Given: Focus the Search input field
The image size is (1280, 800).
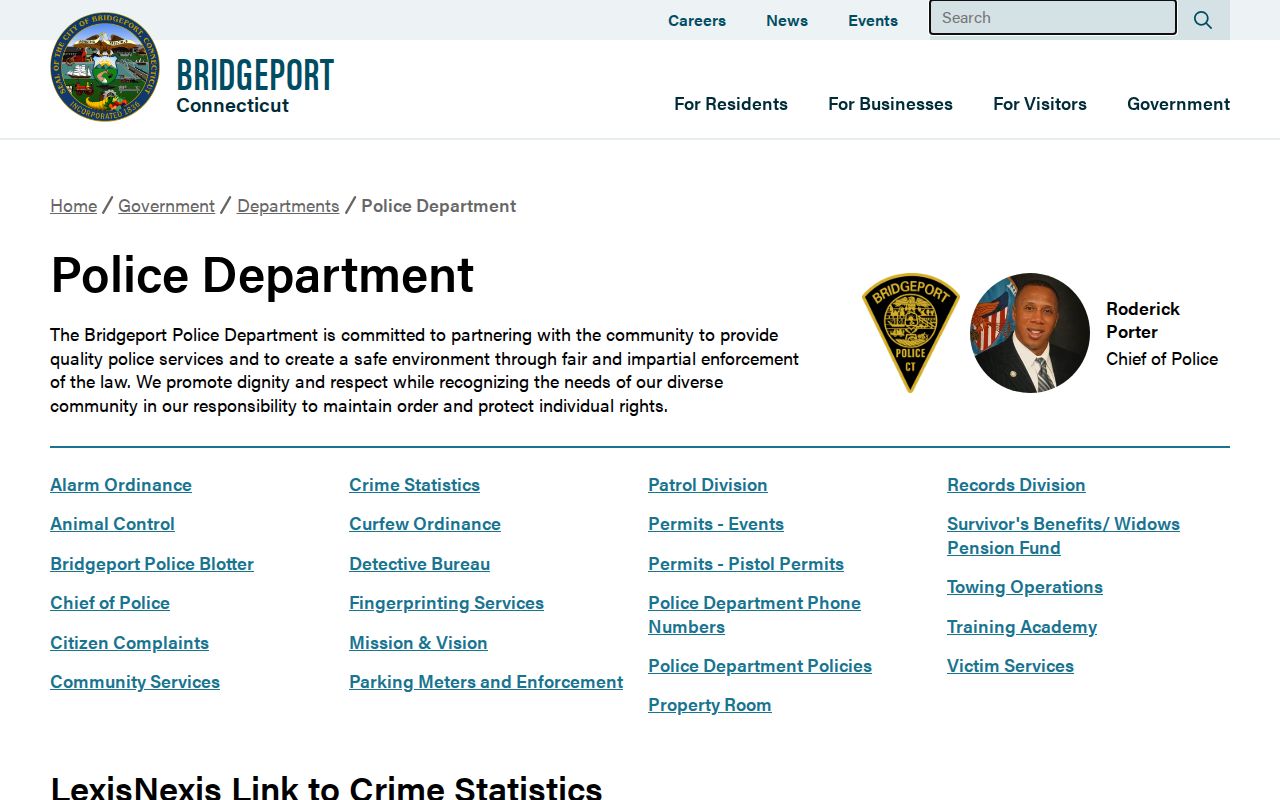Looking at the screenshot, I should pyautogui.click(x=1053, y=18).
